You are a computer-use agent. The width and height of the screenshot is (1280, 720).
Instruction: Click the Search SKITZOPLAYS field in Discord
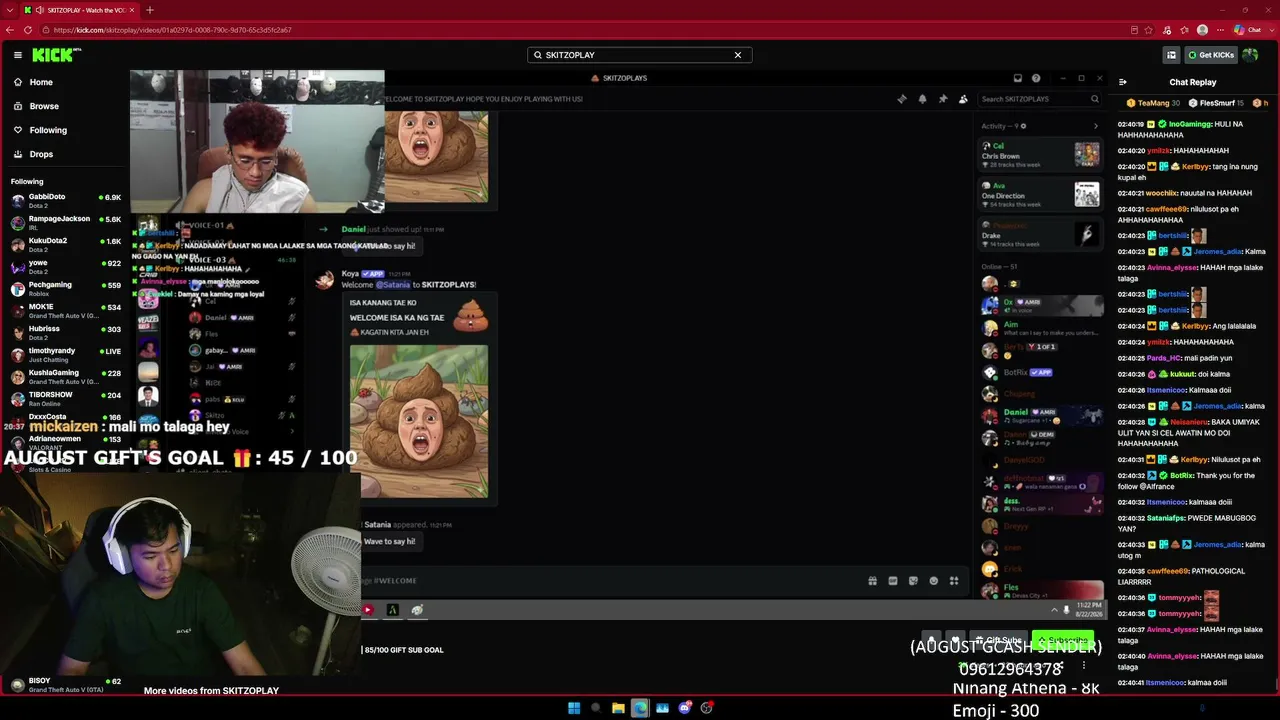[x=1039, y=99]
